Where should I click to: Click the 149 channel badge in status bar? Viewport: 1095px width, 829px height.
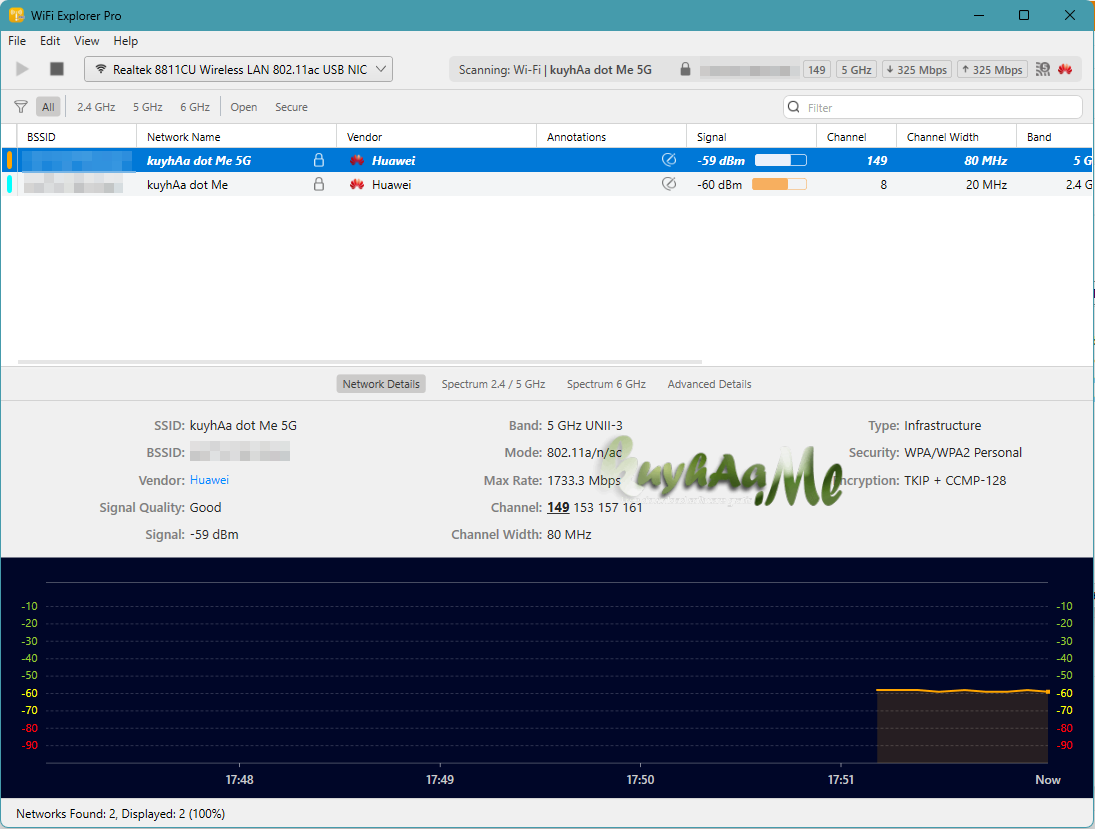click(816, 70)
